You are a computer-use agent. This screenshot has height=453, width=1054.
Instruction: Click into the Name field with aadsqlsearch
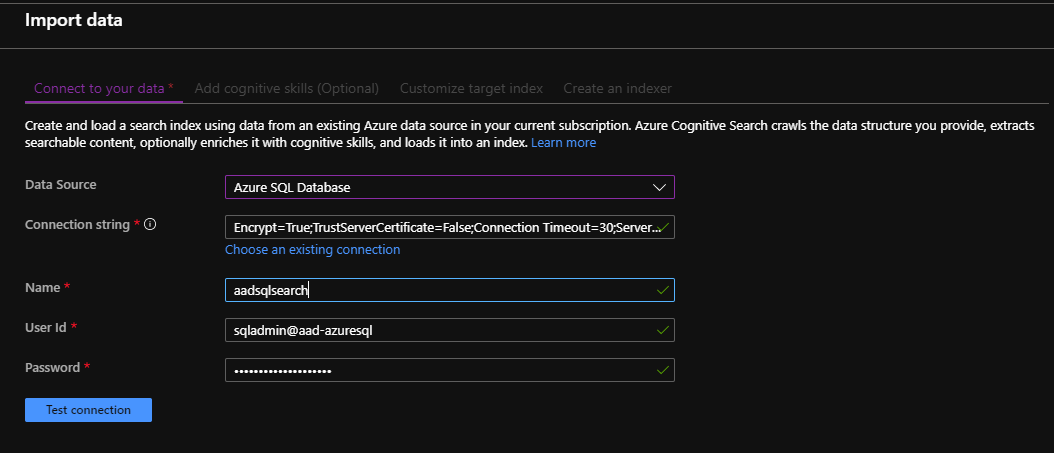(450, 290)
